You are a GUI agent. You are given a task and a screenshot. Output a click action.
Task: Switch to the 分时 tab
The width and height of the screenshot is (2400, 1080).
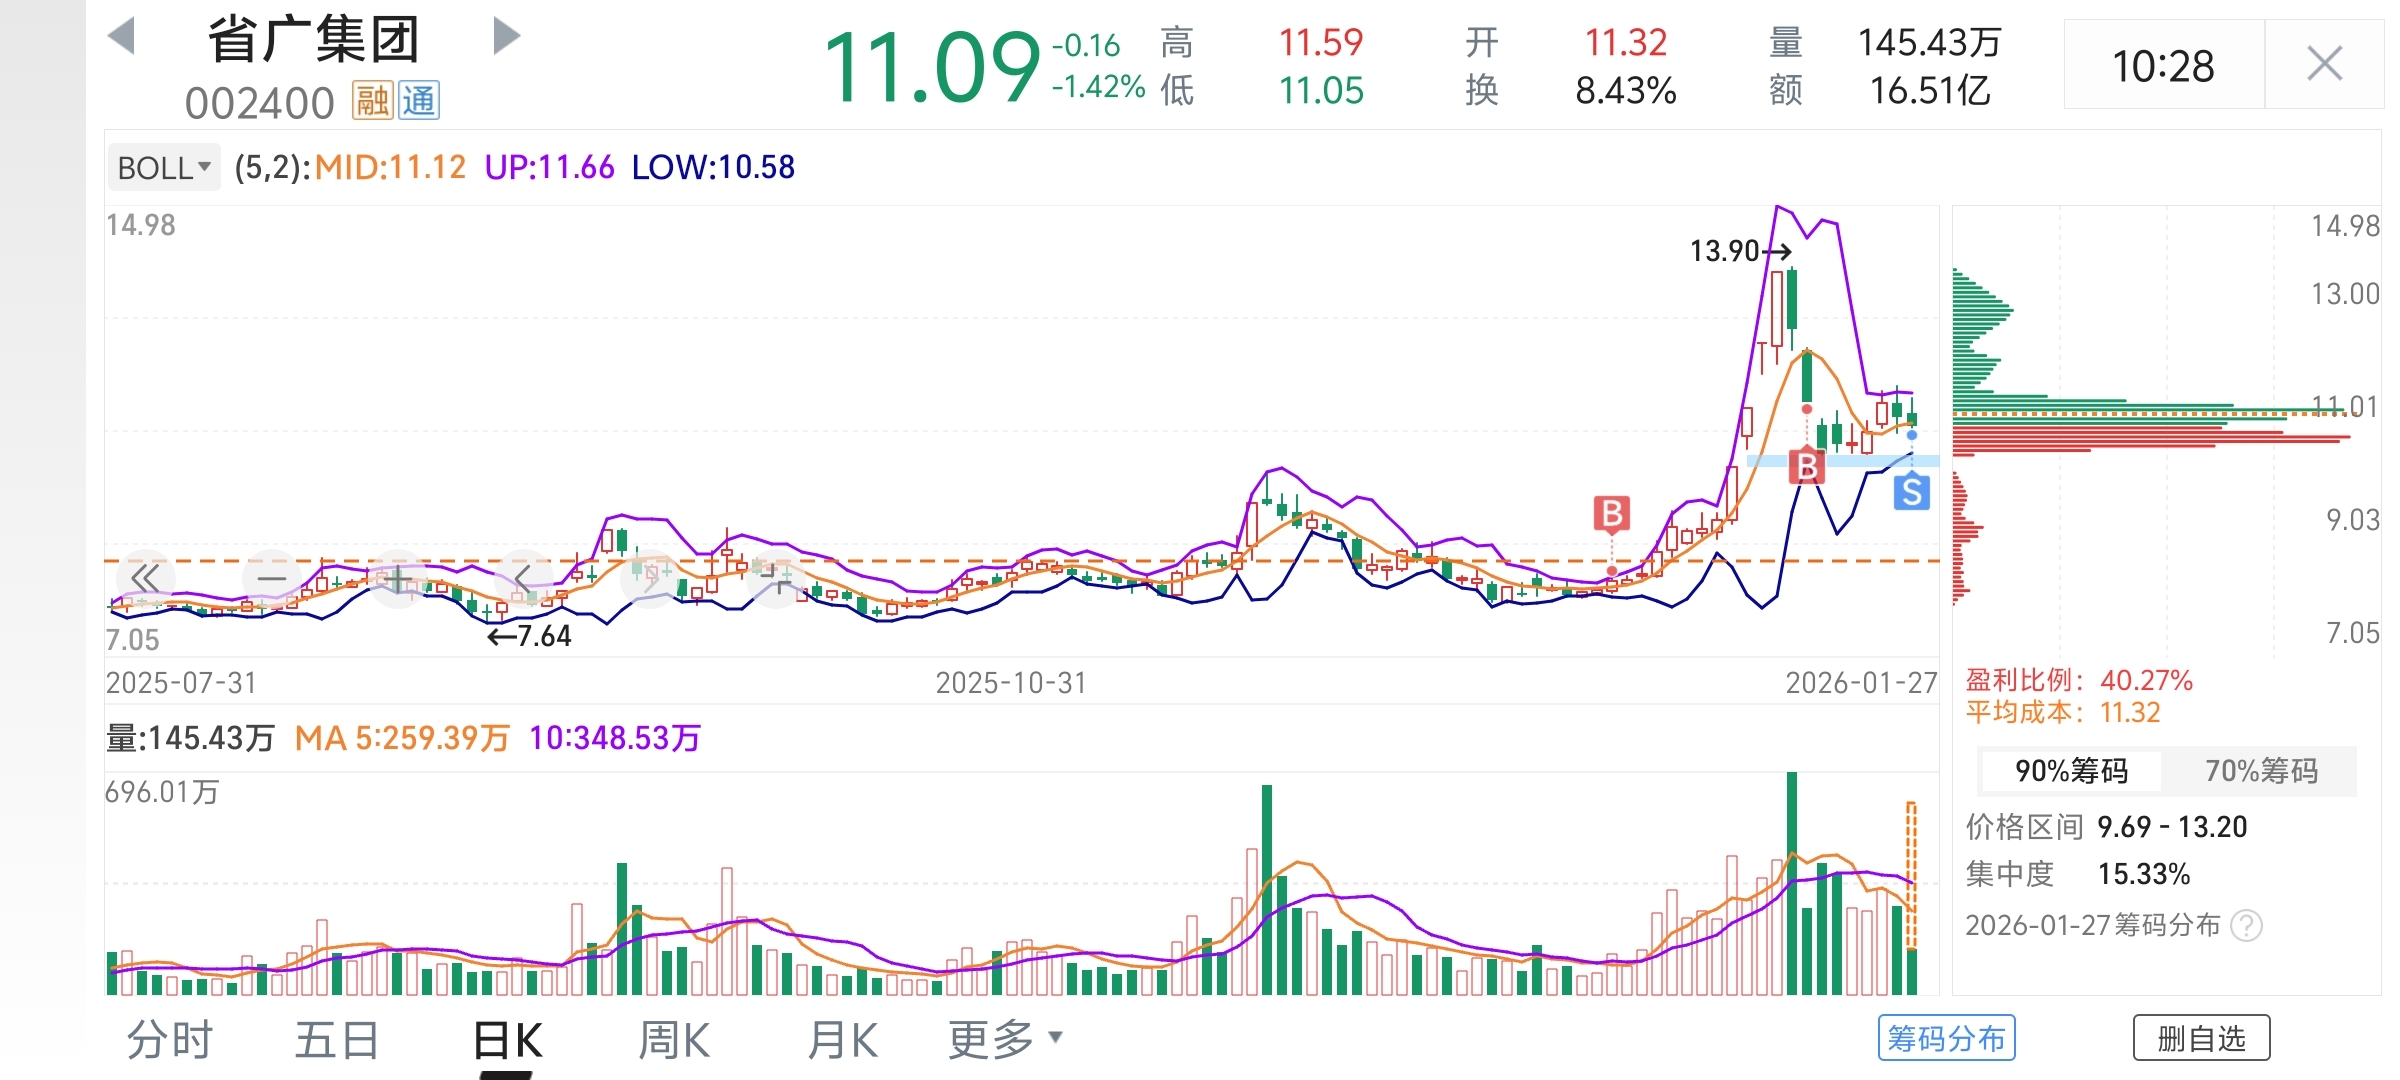click(x=169, y=1040)
